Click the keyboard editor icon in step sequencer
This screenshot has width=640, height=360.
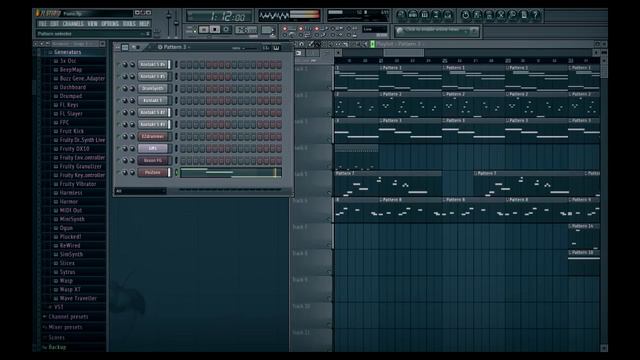276,48
